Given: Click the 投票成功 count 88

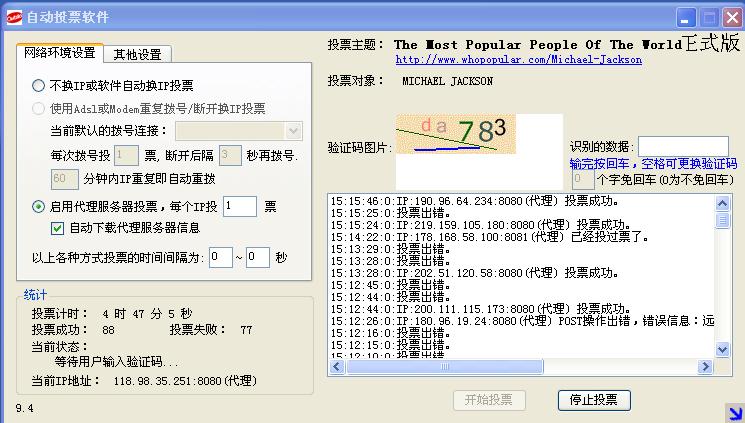Looking at the screenshot, I should (108, 330).
